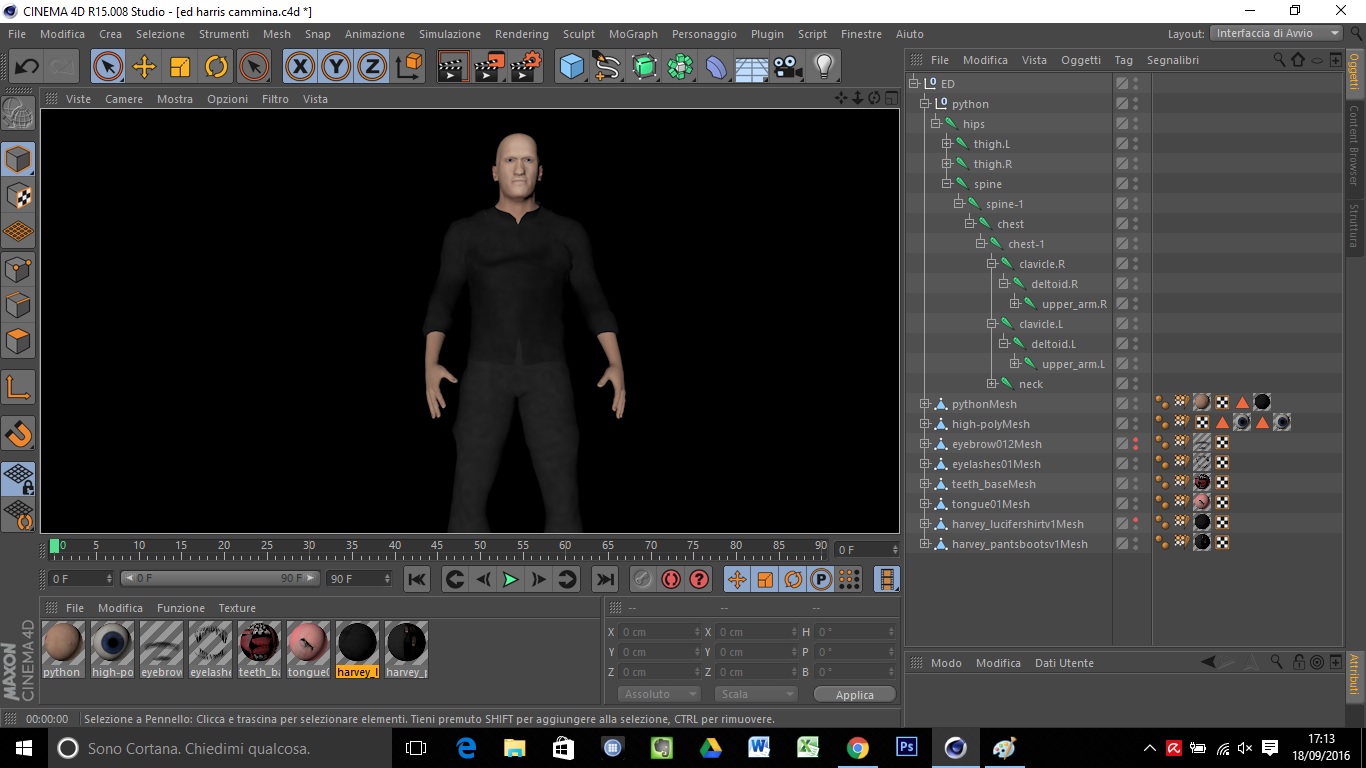The height and width of the screenshot is (768, 1366).
Task: Open the Layout dropdown Interfaccia di Avvio
Action: click(x=1277, y=33)
